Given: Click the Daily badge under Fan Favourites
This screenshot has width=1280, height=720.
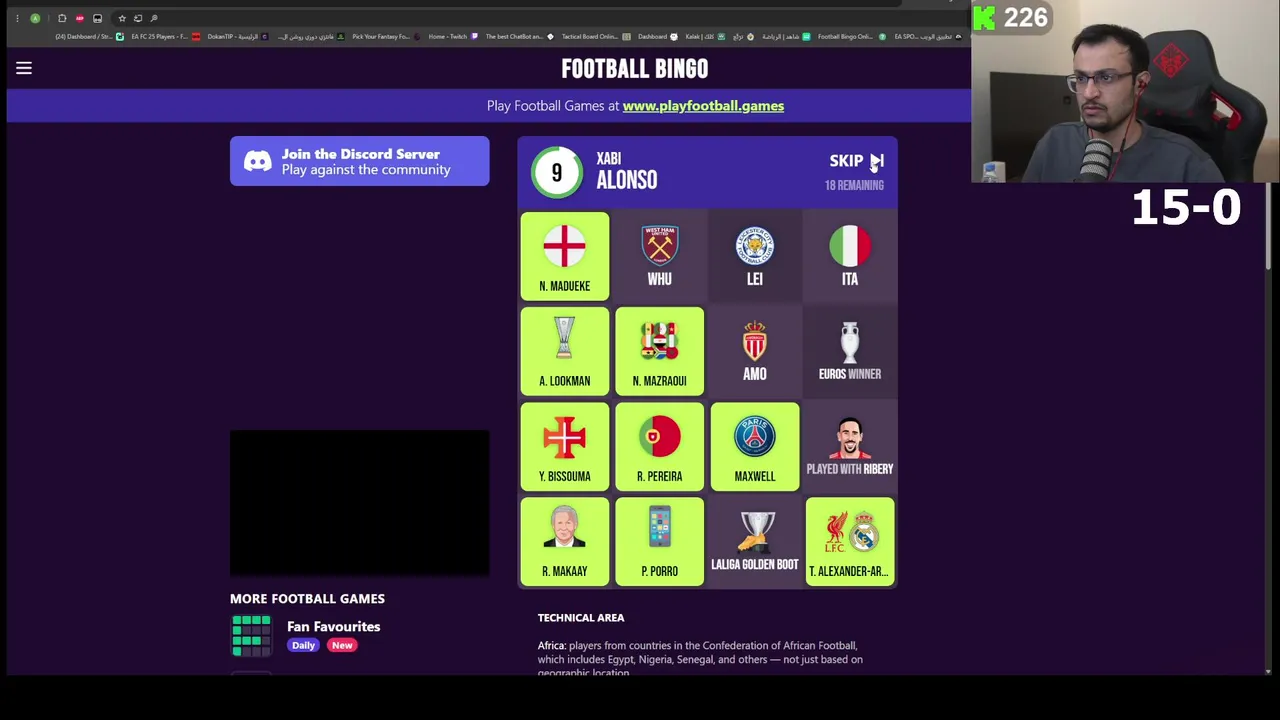Looking at the screenshot, I should click(303, 645).
